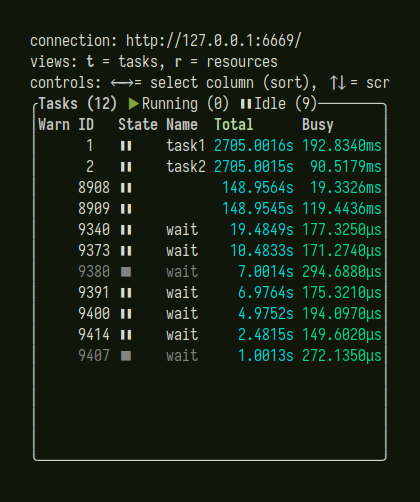Click busy time 192.8340ms
The width and height of the screenshot is (420, 502).
pyautogui.click(x=342, y=146)
